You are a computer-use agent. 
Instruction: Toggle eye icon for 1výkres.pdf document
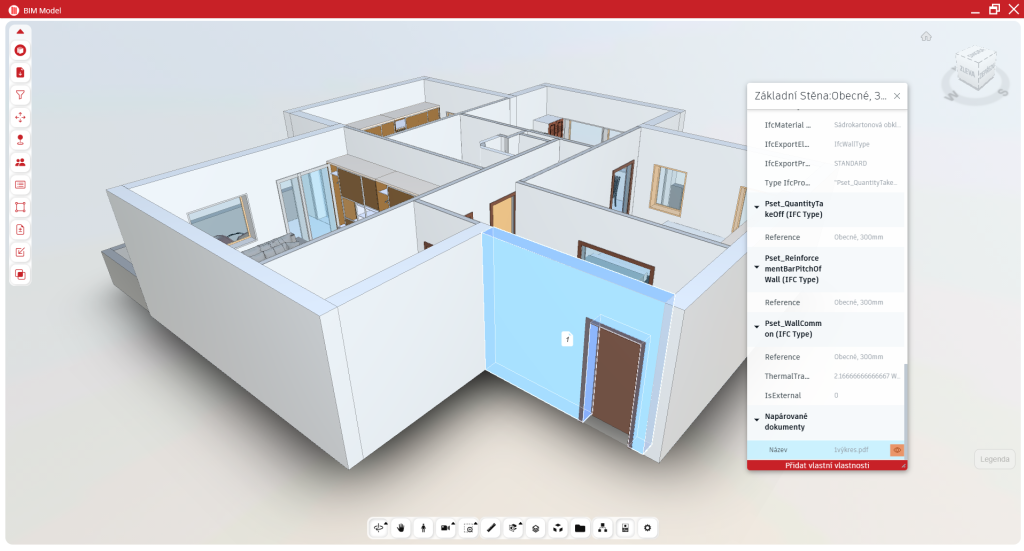896,450
